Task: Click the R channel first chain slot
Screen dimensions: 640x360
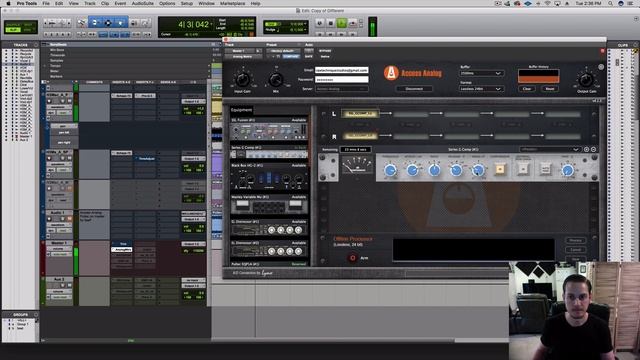Action: coord(360,136)
